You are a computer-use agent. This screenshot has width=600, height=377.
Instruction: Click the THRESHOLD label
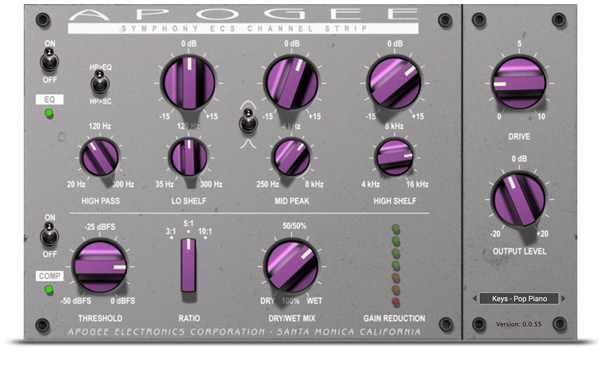coord(100,318)
